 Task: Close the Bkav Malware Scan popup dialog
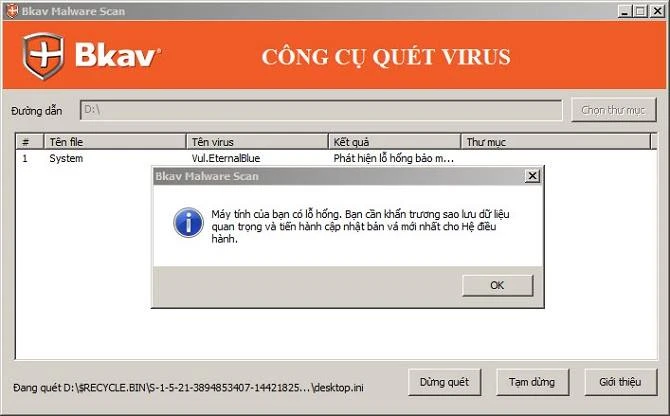(532, 176)
